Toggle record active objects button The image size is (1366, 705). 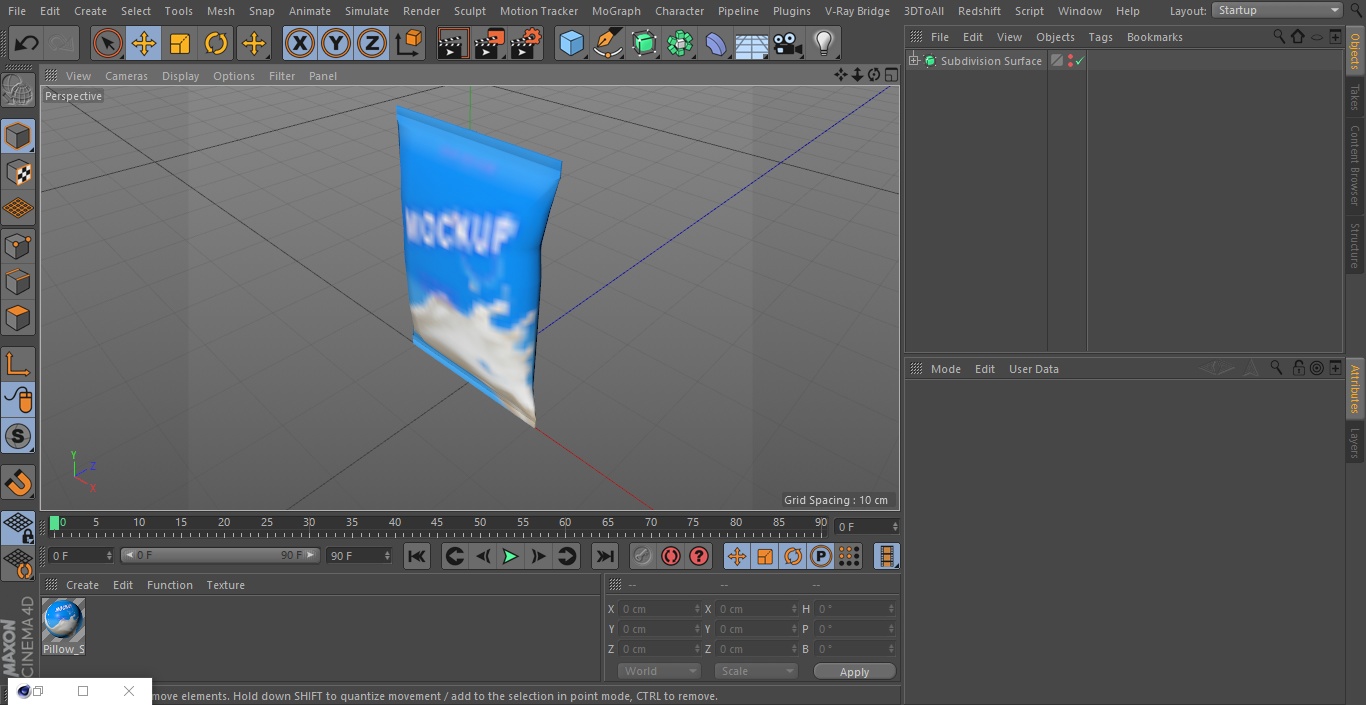643,556
